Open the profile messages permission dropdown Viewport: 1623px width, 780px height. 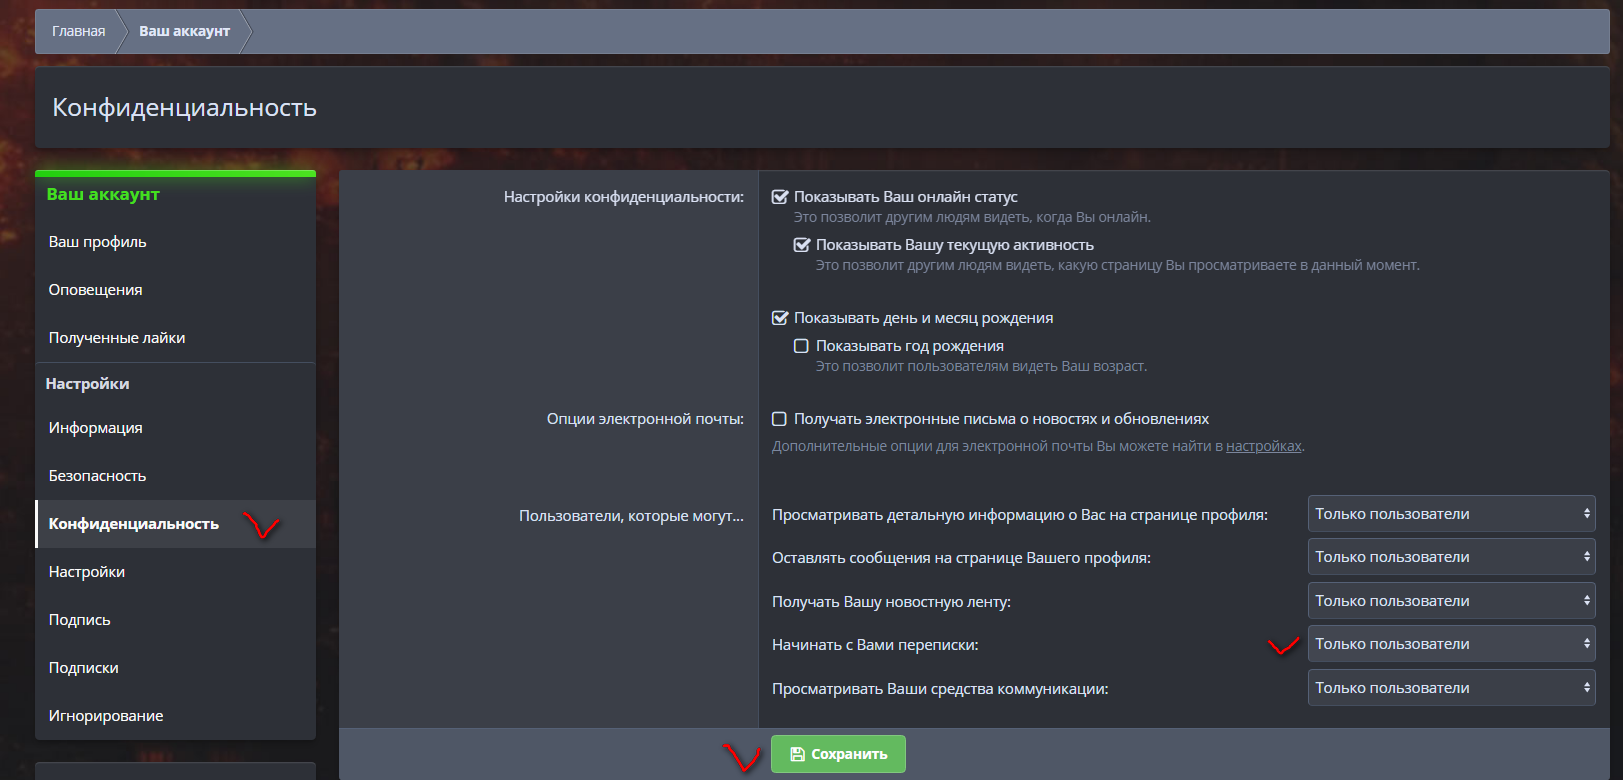click(x=1451, y=557)
